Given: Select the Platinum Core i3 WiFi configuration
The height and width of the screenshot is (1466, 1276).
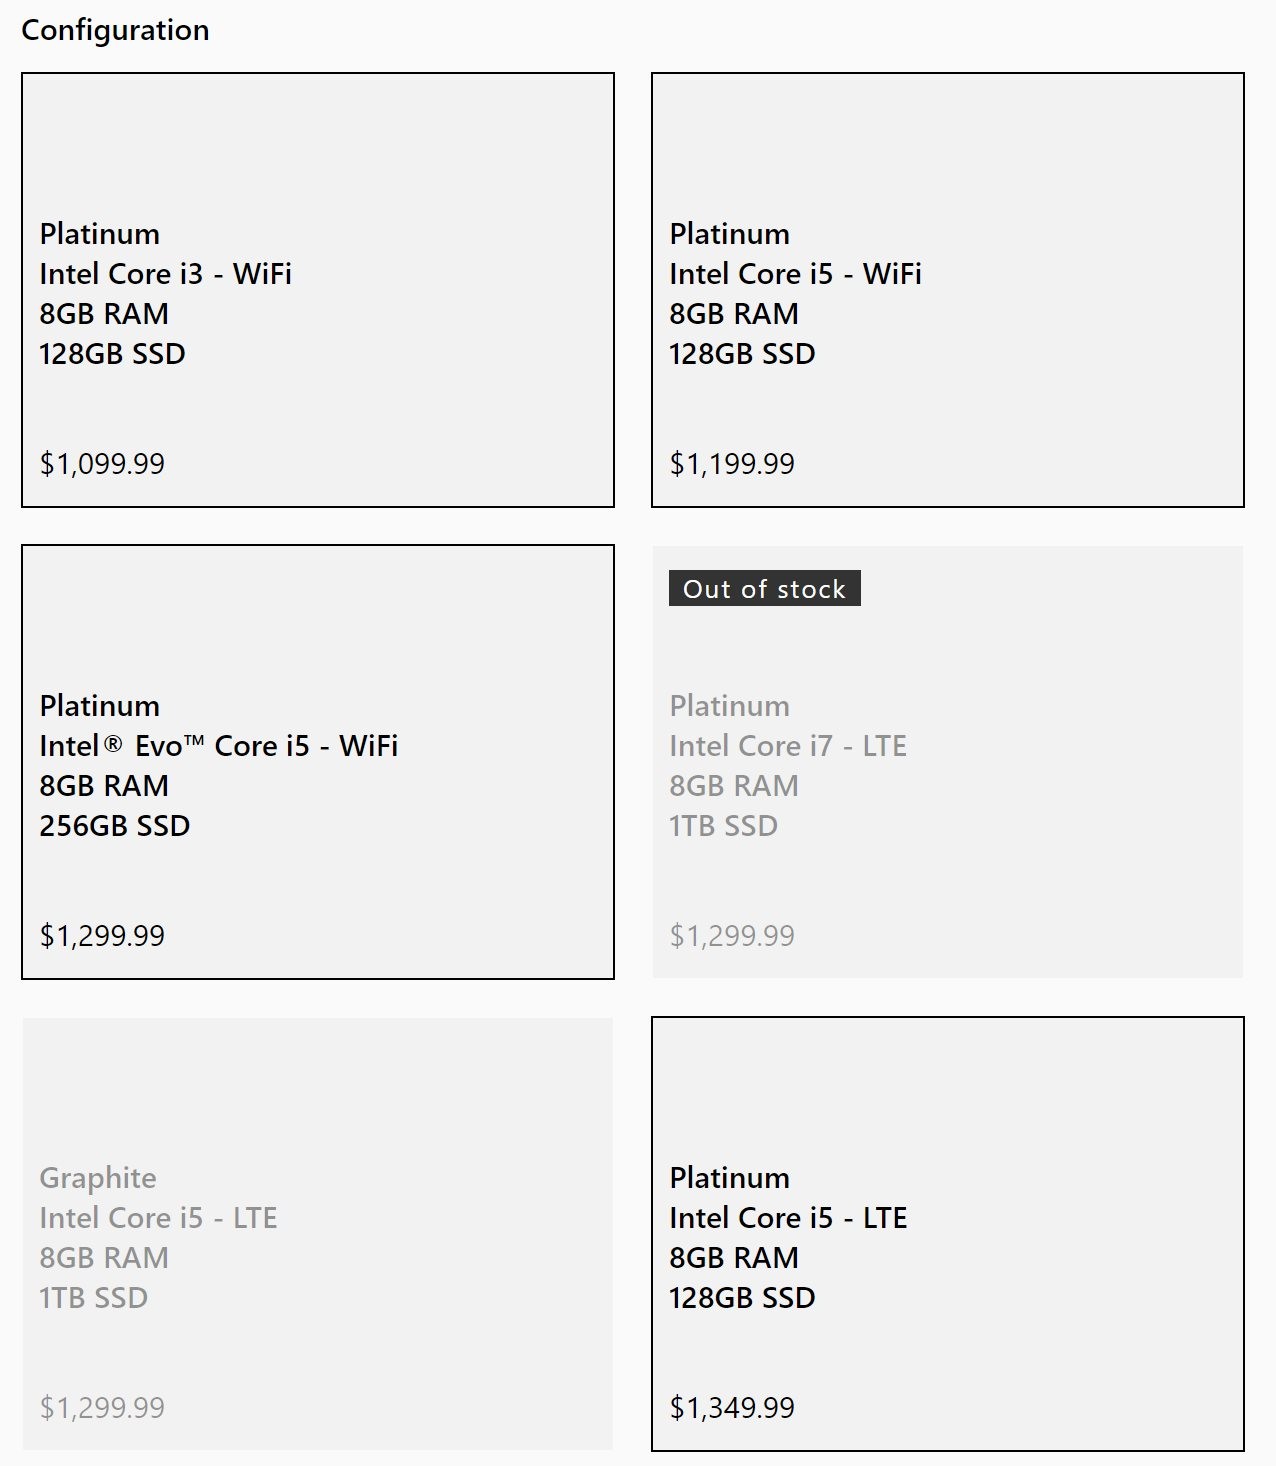Looking at the screenshot, I should (318, 290).
